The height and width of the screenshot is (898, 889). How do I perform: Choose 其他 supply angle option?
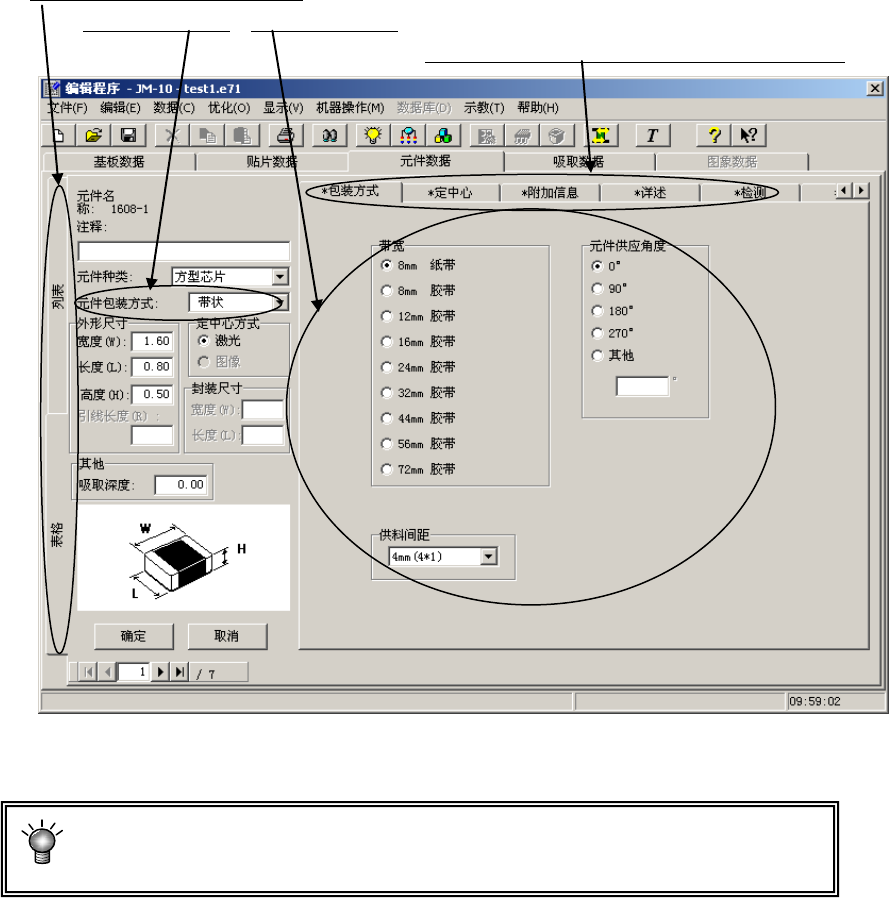tap(612, 356)
